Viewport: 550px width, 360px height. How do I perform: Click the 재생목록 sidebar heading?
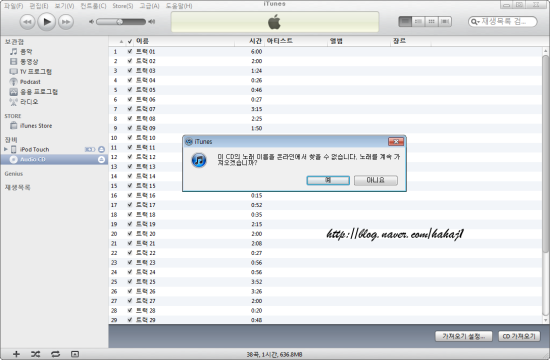pyautogui.click(x=17, y=187)
